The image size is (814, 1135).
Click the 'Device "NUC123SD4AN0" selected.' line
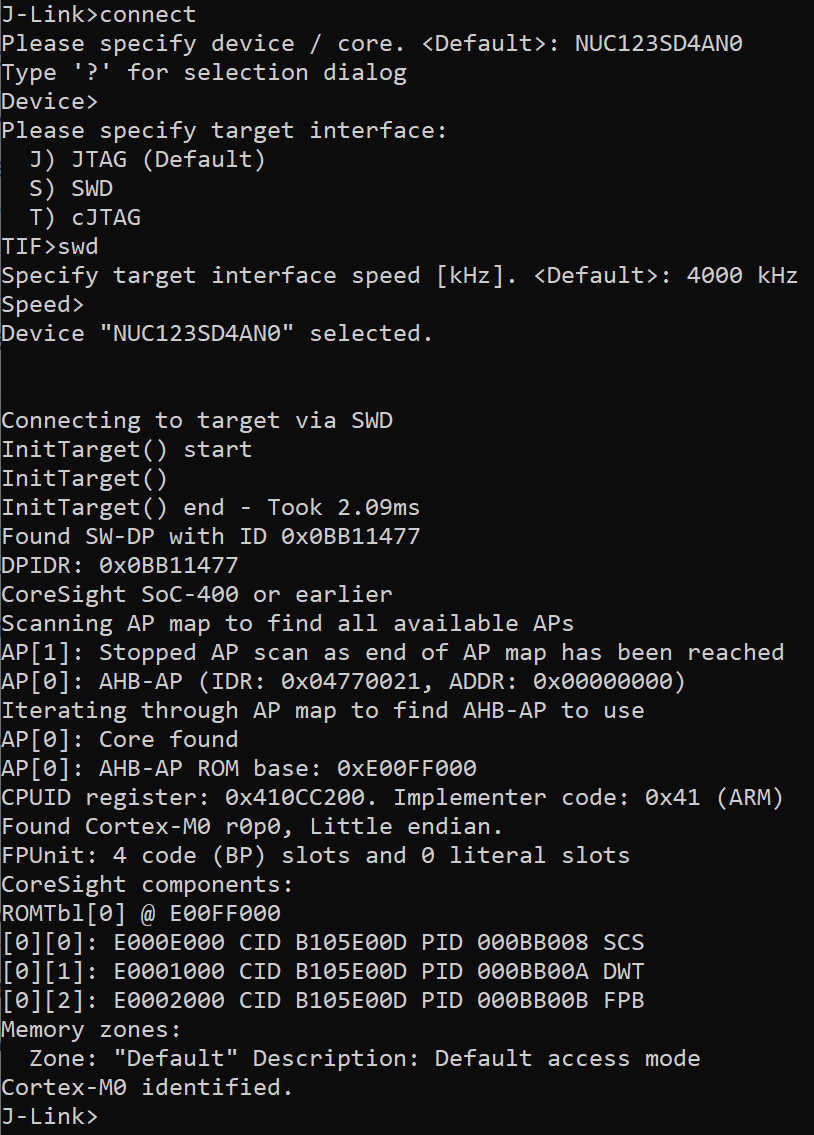(x=217, y=334)
